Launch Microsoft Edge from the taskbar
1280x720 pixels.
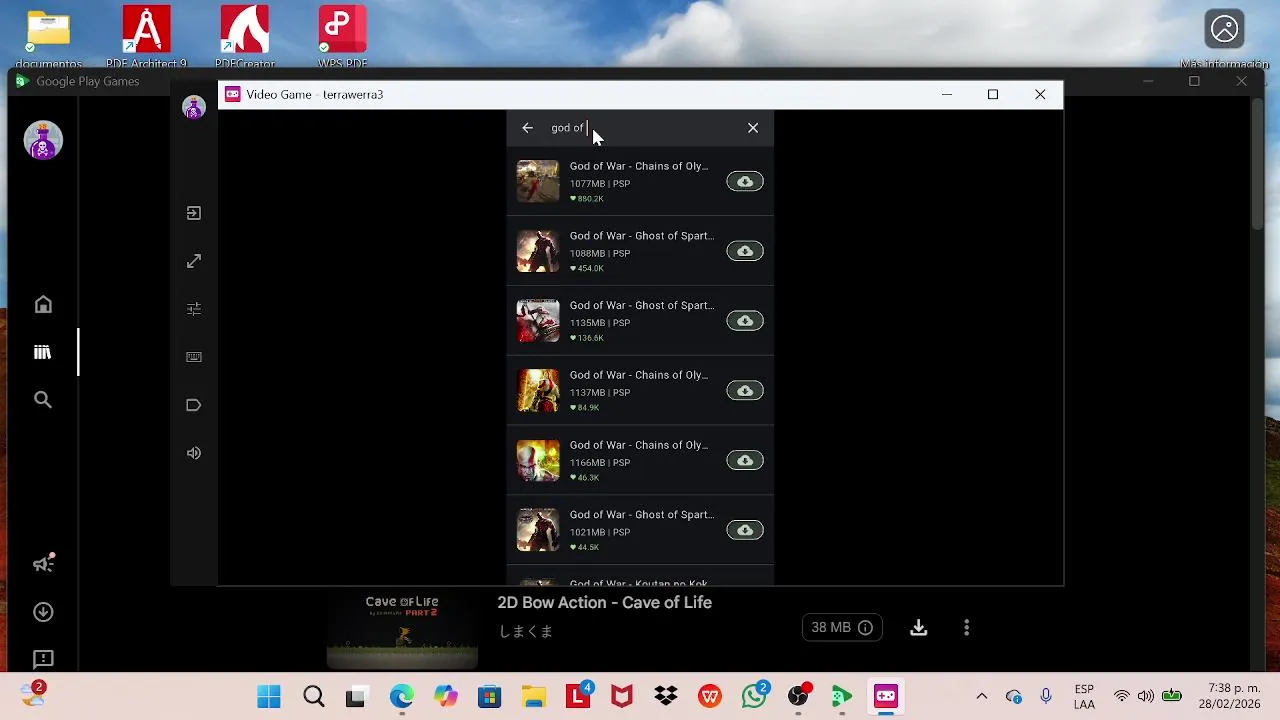(401, 697)
